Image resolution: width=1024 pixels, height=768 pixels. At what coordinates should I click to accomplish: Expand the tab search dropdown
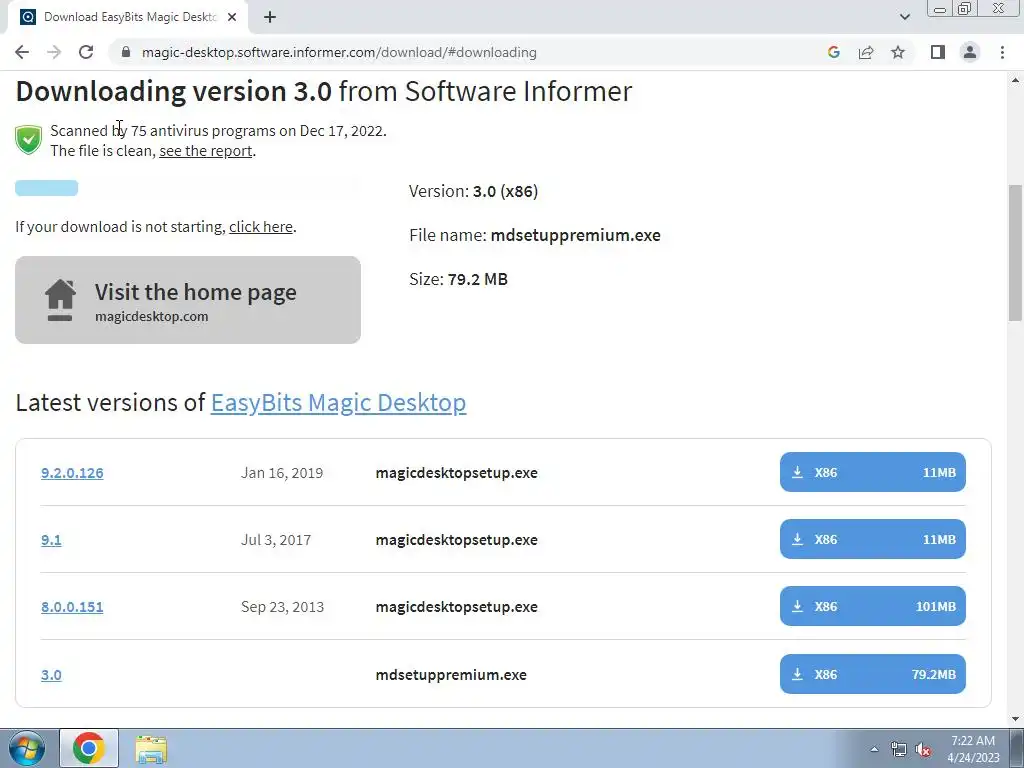click(904, 17)
